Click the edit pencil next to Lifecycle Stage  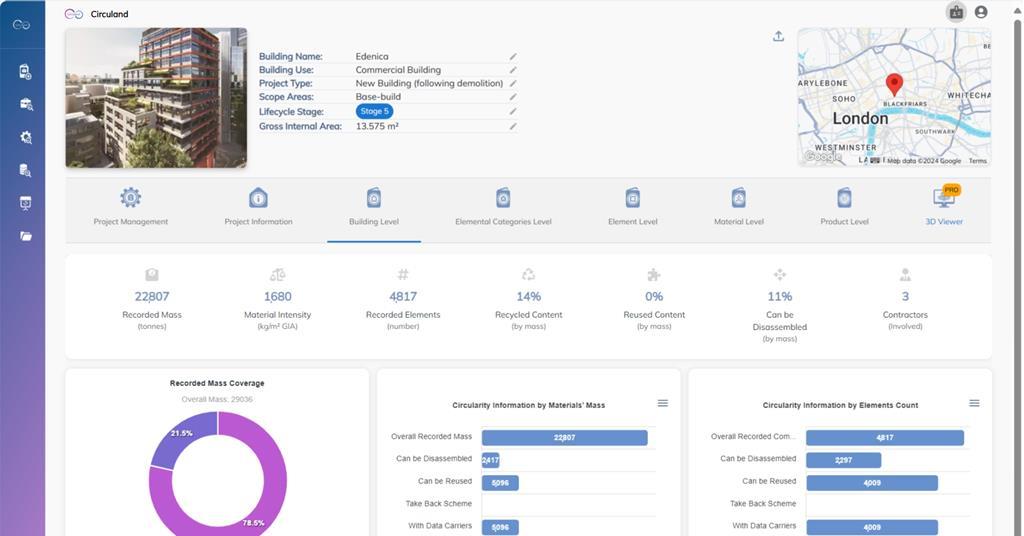pyautogui.click(x=513, y=112)
